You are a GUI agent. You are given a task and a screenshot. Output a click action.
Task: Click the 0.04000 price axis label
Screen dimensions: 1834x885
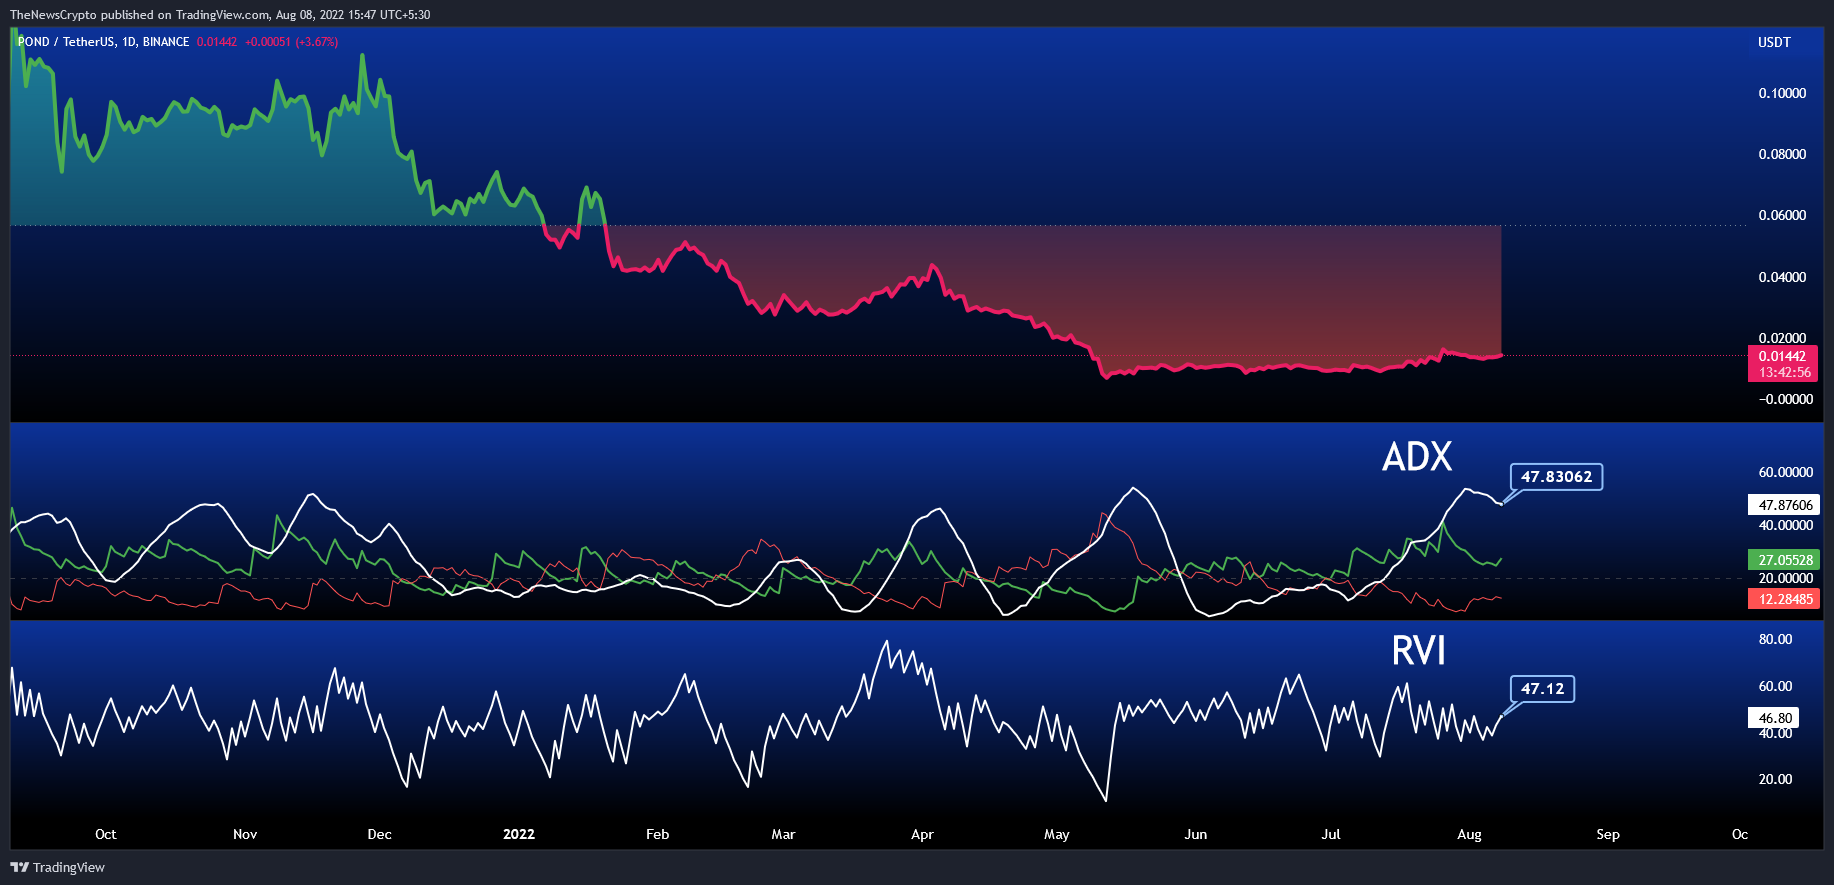point(1782,277)
